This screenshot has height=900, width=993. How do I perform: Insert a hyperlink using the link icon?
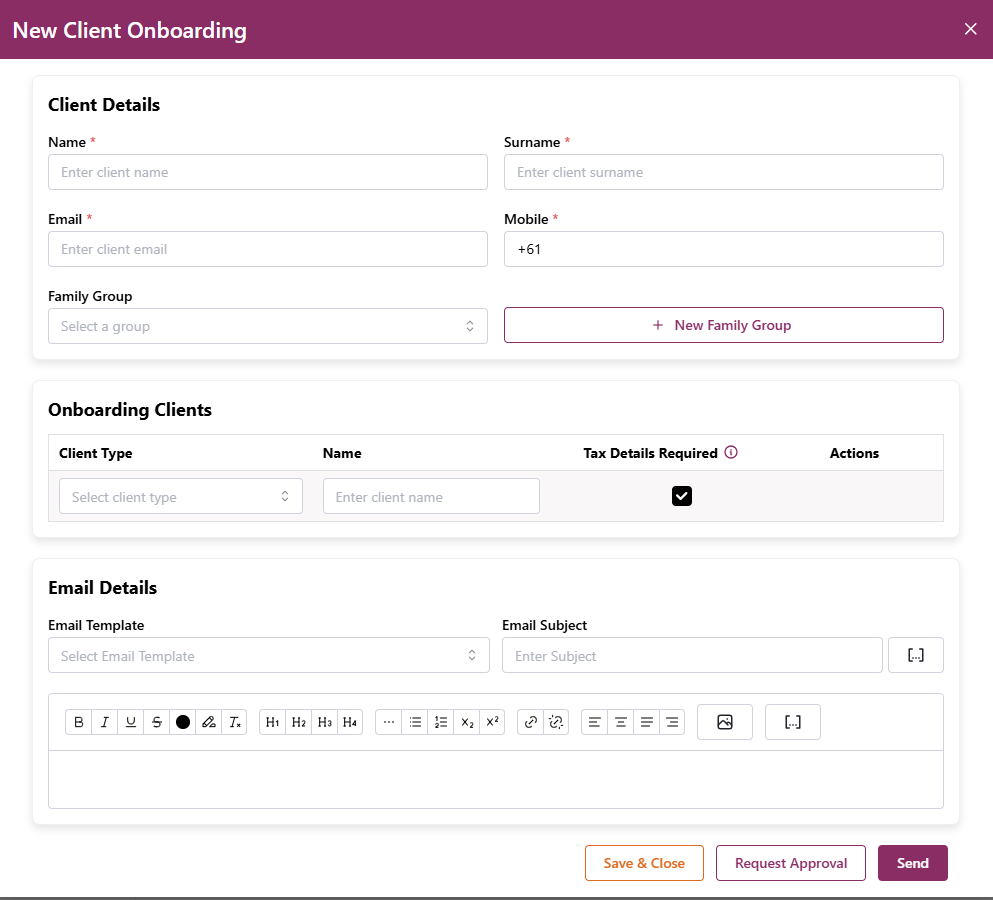[531, 722]
